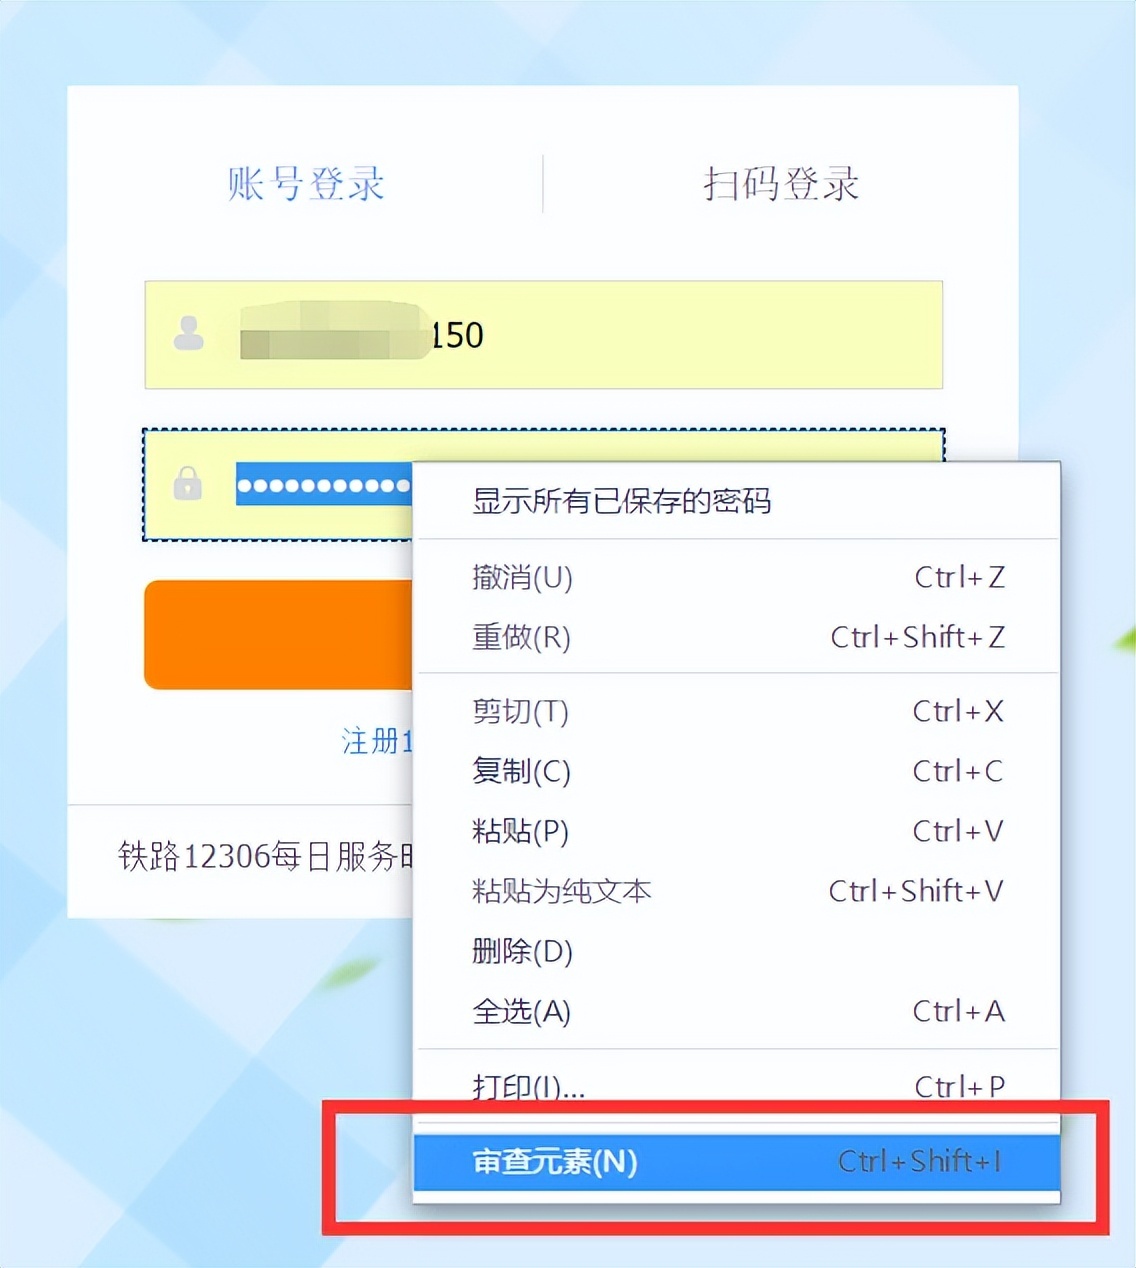Screen dimensions: 1136x1268
Task: Click the padlock icon in the password field
Action: tap(188, 483)
